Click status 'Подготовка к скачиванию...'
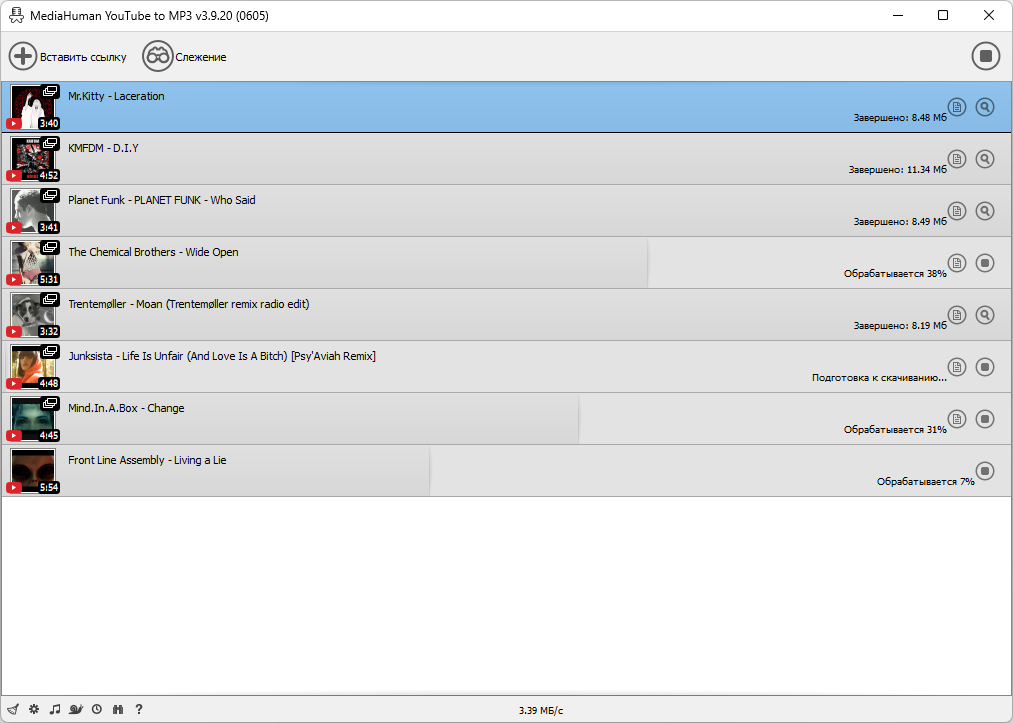 click(x=879, y=378)
